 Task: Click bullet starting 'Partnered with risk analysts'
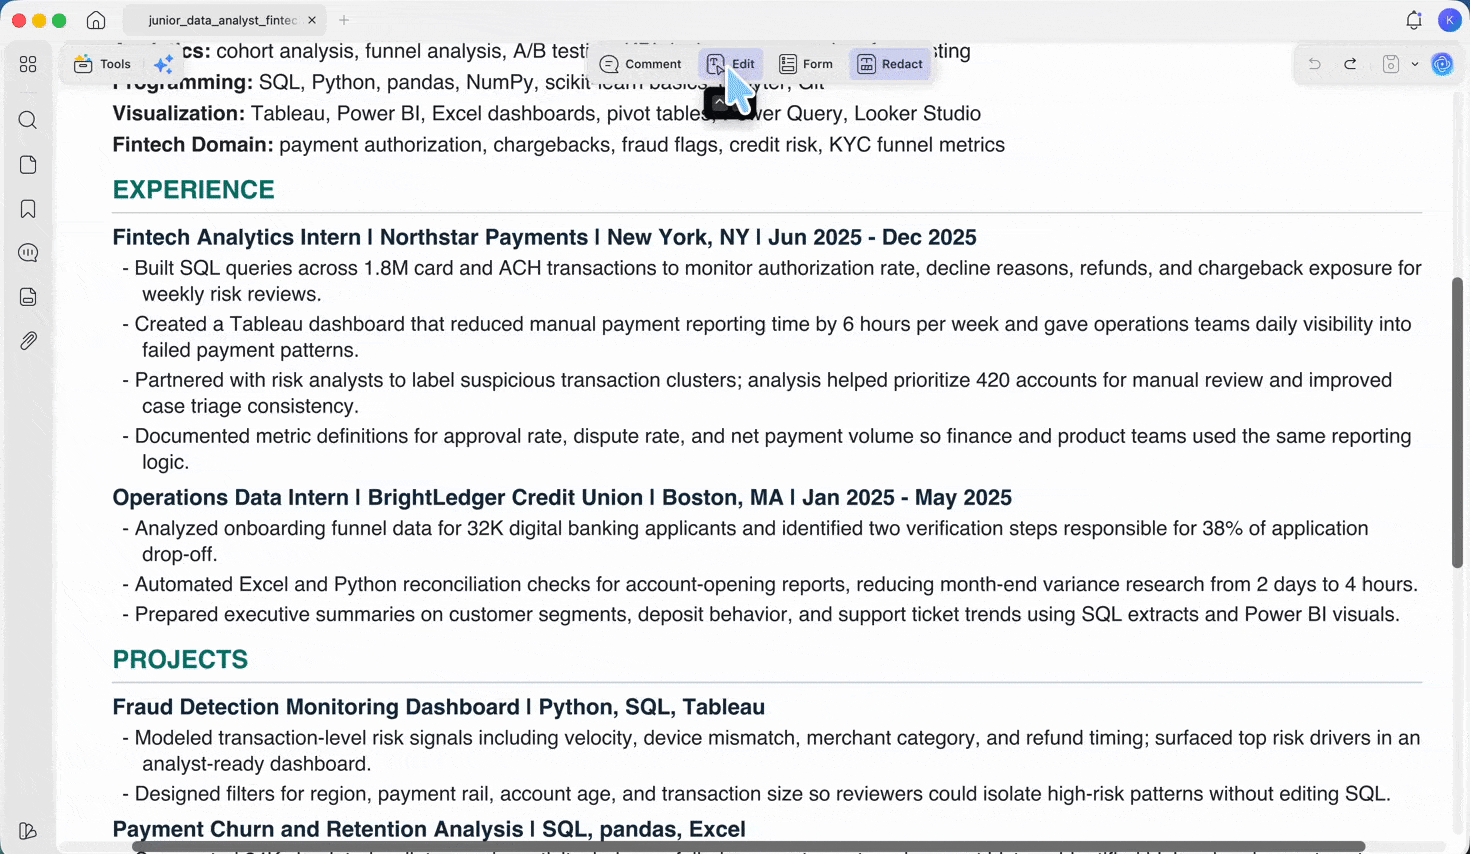757,393
